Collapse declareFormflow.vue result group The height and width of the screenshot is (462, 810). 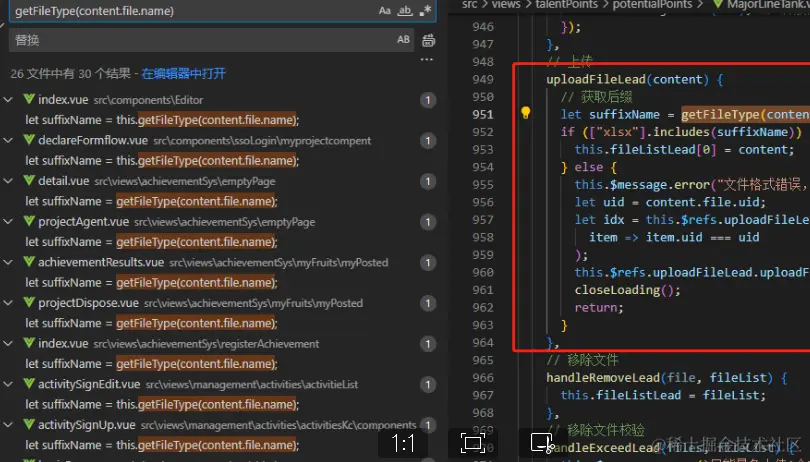[8, 141]
